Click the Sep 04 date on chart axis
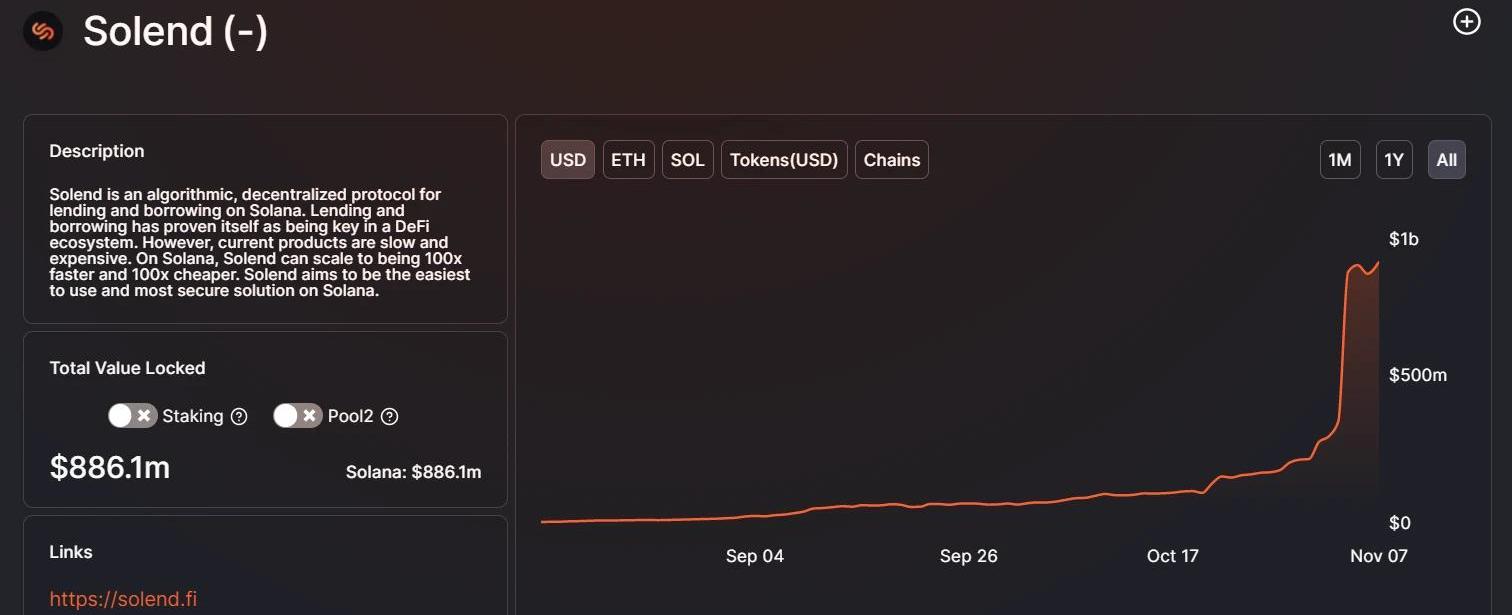 click(755, 556)
